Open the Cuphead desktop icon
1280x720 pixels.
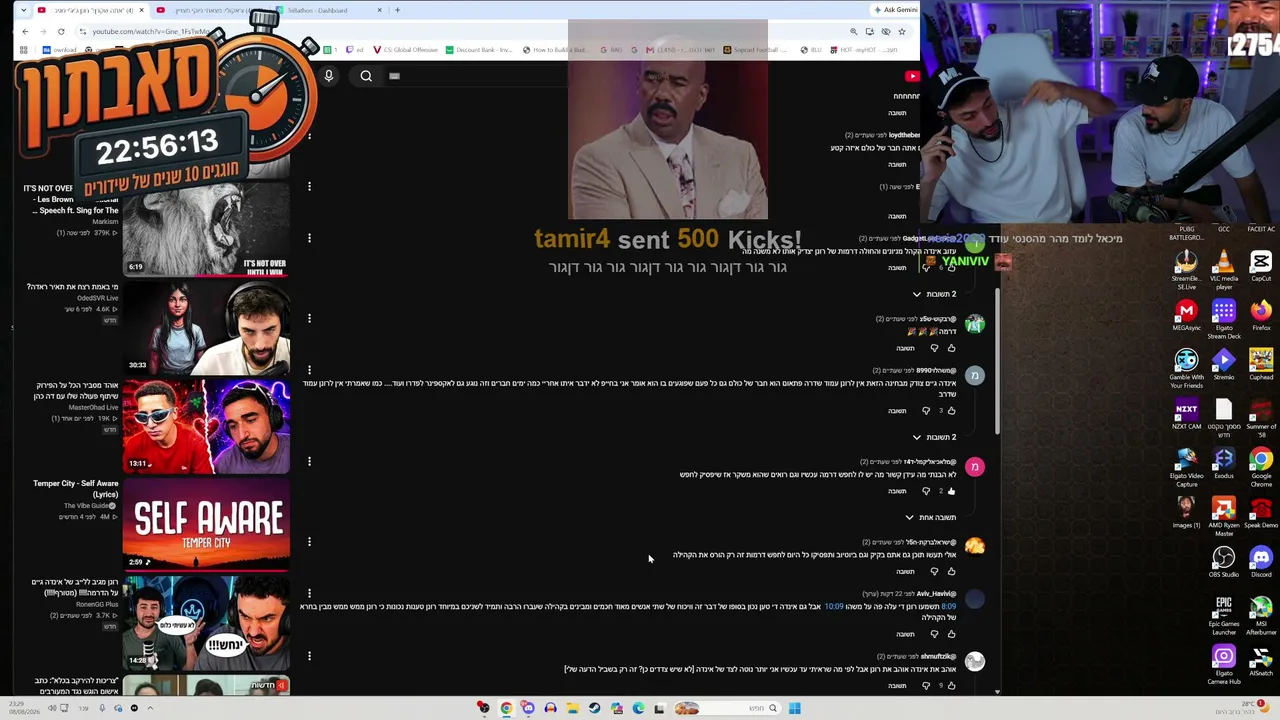[x=1261, y=366]
